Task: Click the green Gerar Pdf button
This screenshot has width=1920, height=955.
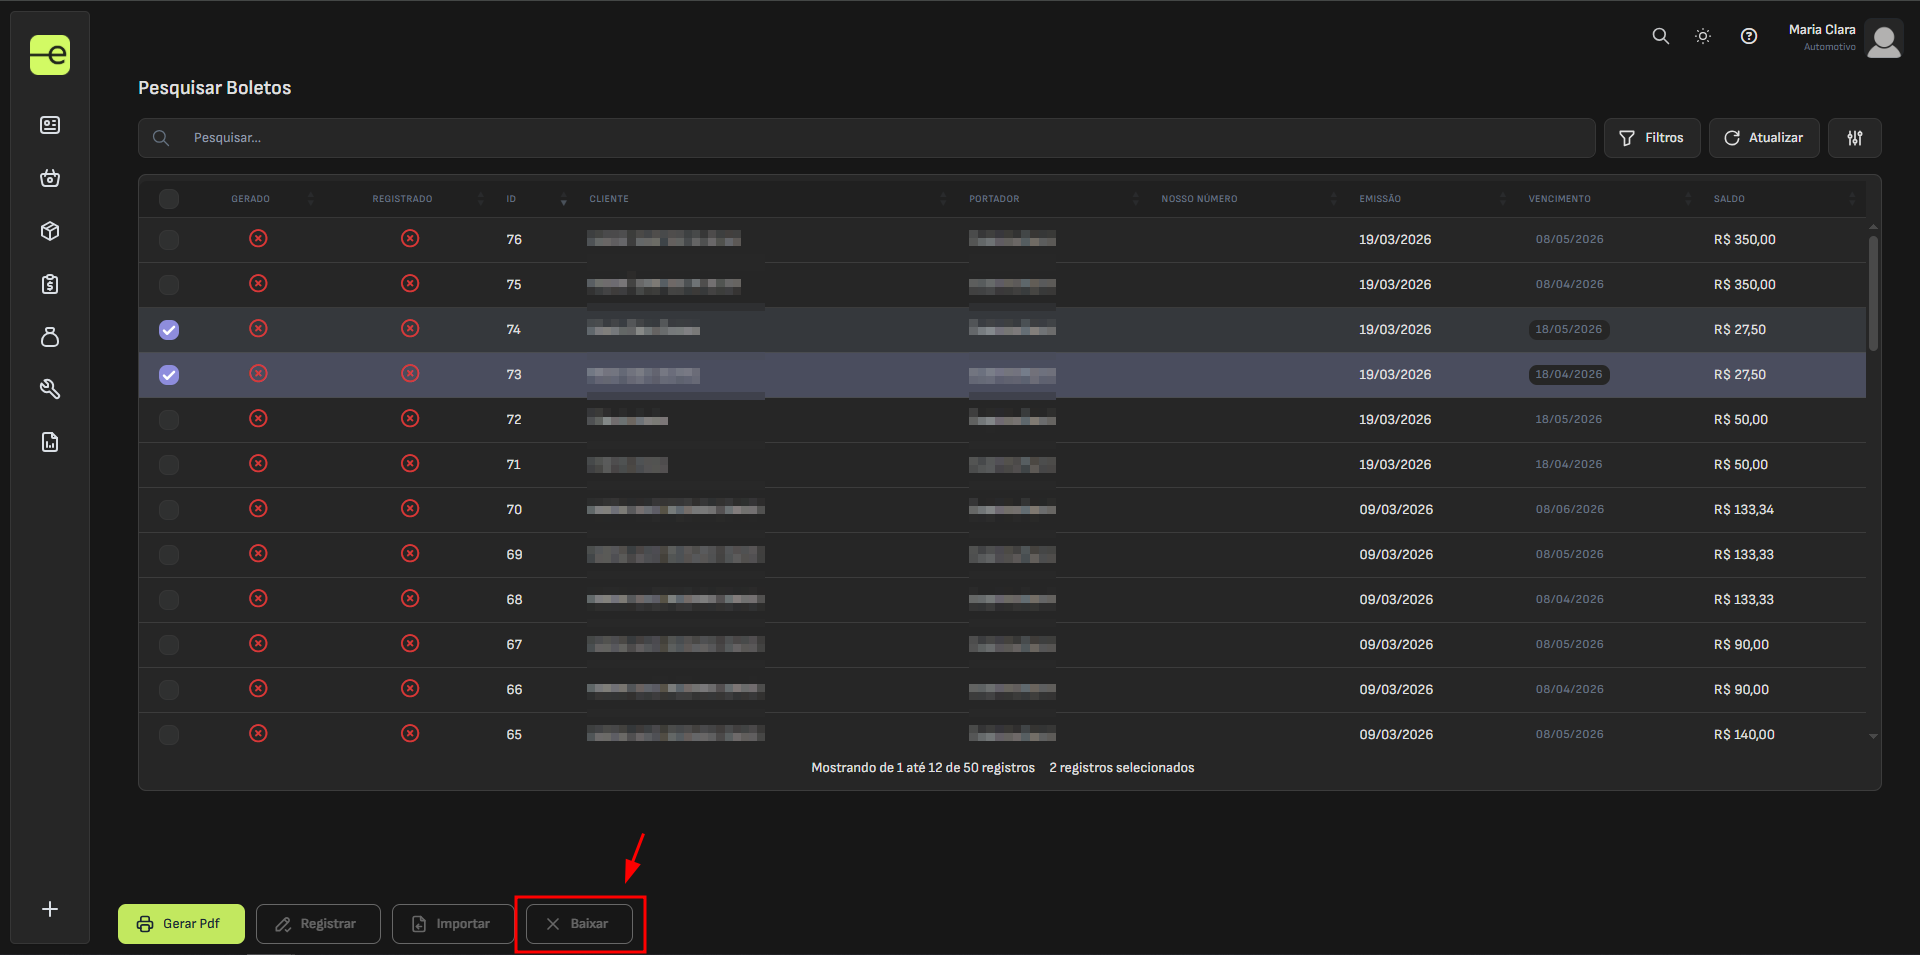Action: click(x=181, y=924)
